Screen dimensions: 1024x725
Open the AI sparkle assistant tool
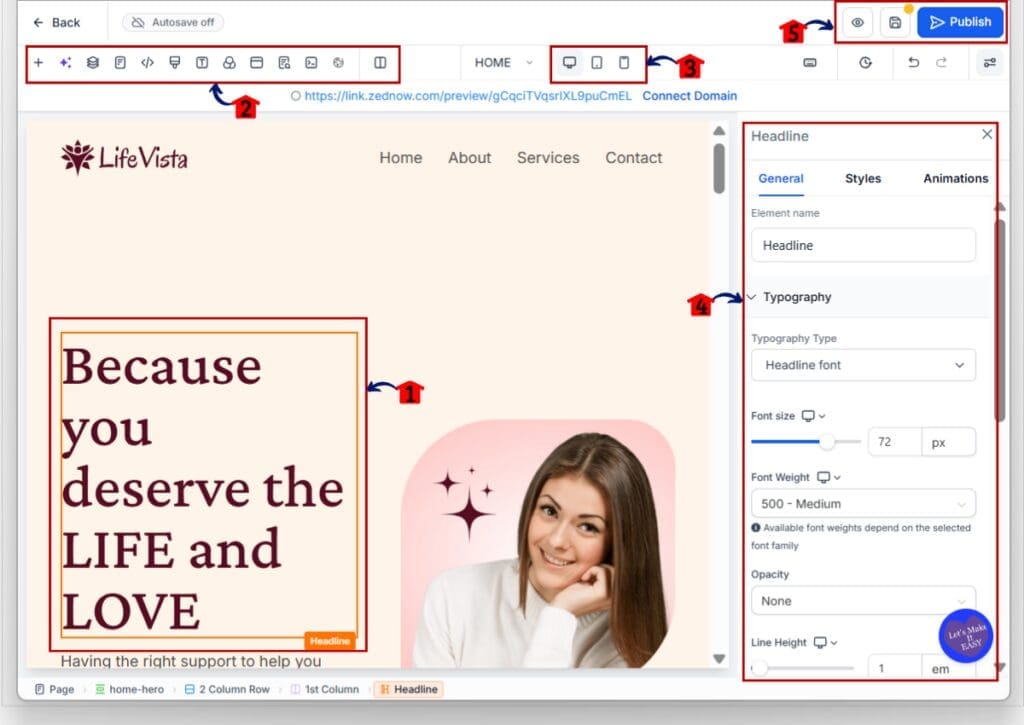point(65,63)
